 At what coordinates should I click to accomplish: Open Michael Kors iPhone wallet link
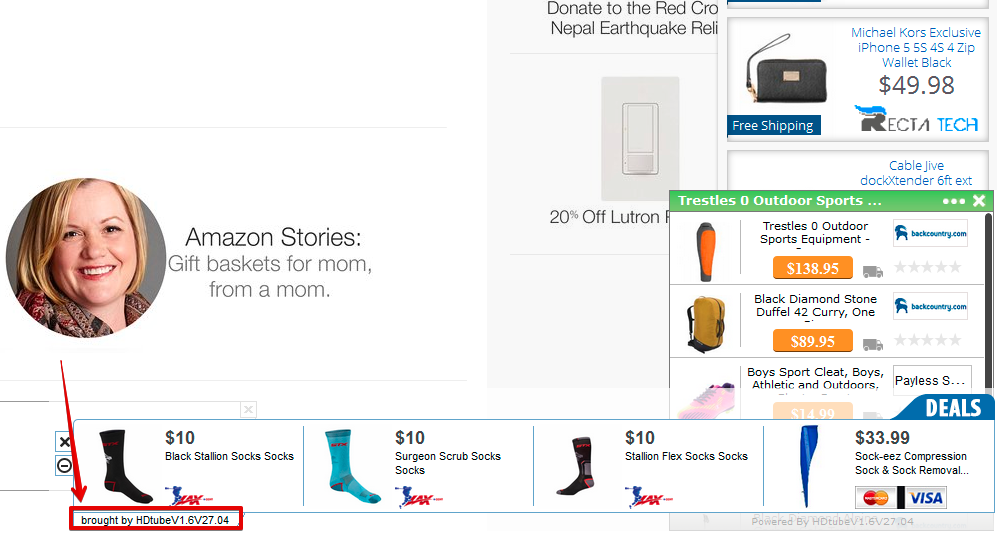tap(915, 47)
